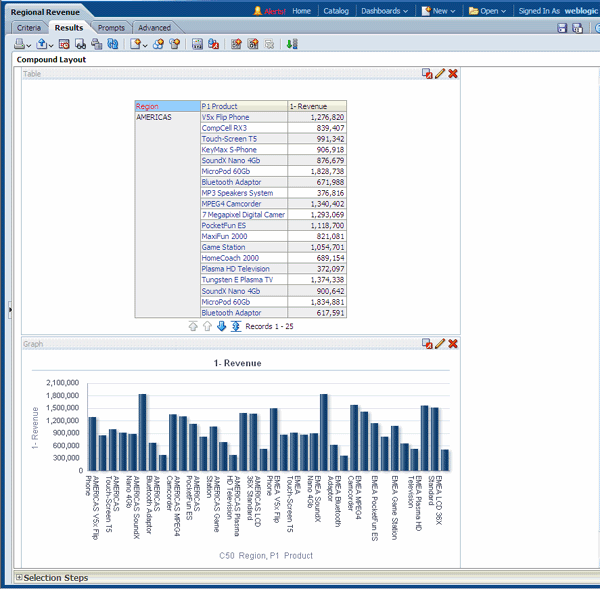Expand the Selection Steps pane
Image resolution: width=600 pixels, height=589 pixels.
click(18, 577)
